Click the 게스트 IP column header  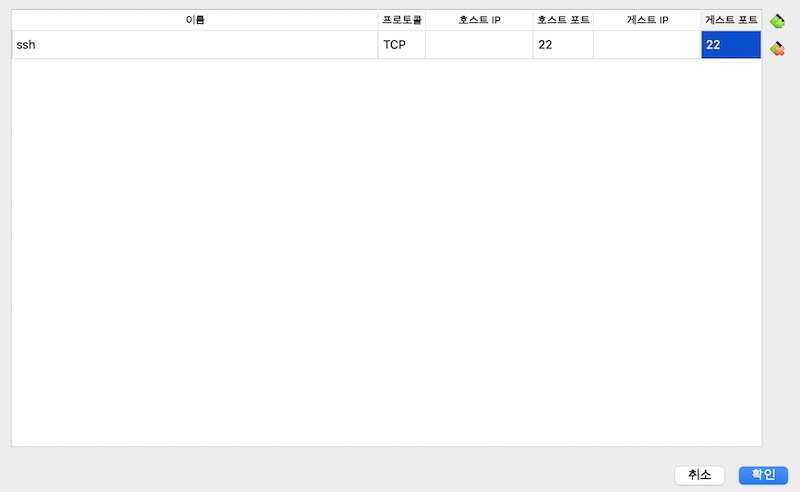[x=647, y=20]
